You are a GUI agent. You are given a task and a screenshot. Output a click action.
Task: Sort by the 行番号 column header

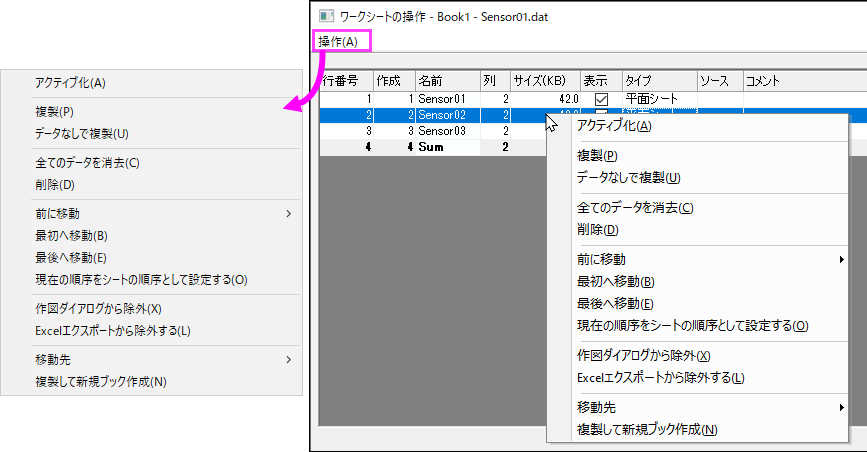point(347,81)
